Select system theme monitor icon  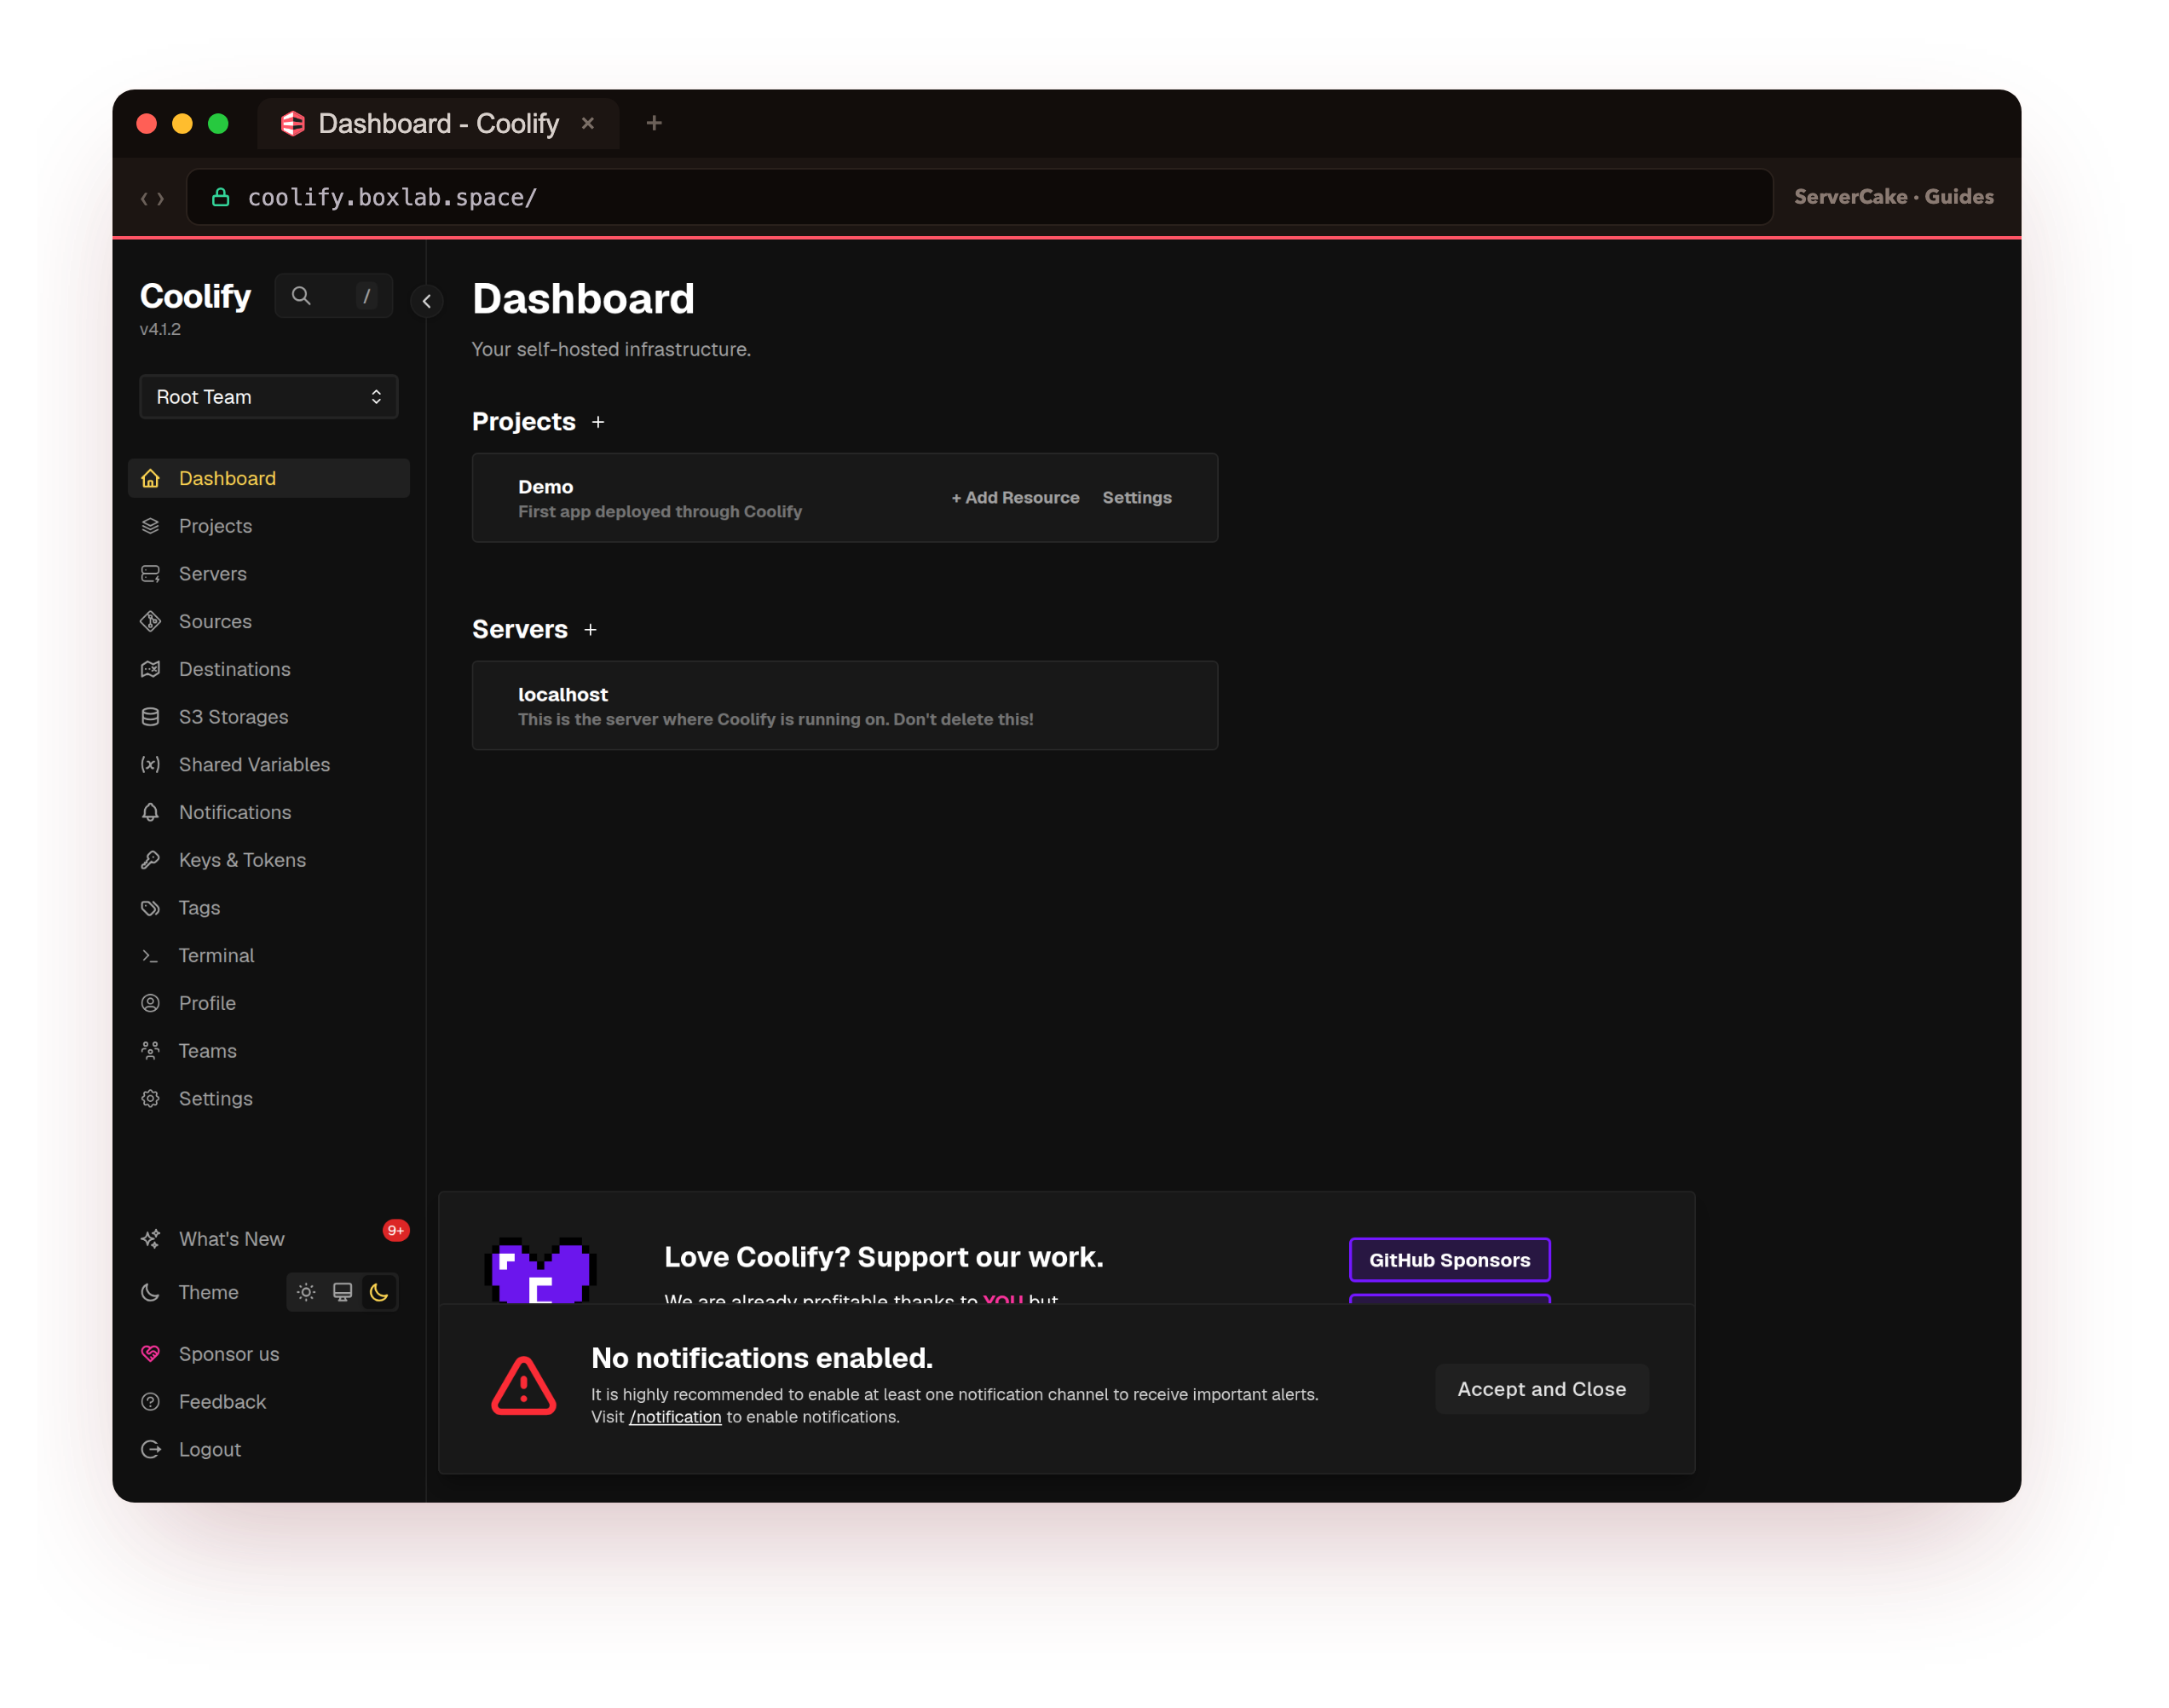click(x=342, y=1292)
